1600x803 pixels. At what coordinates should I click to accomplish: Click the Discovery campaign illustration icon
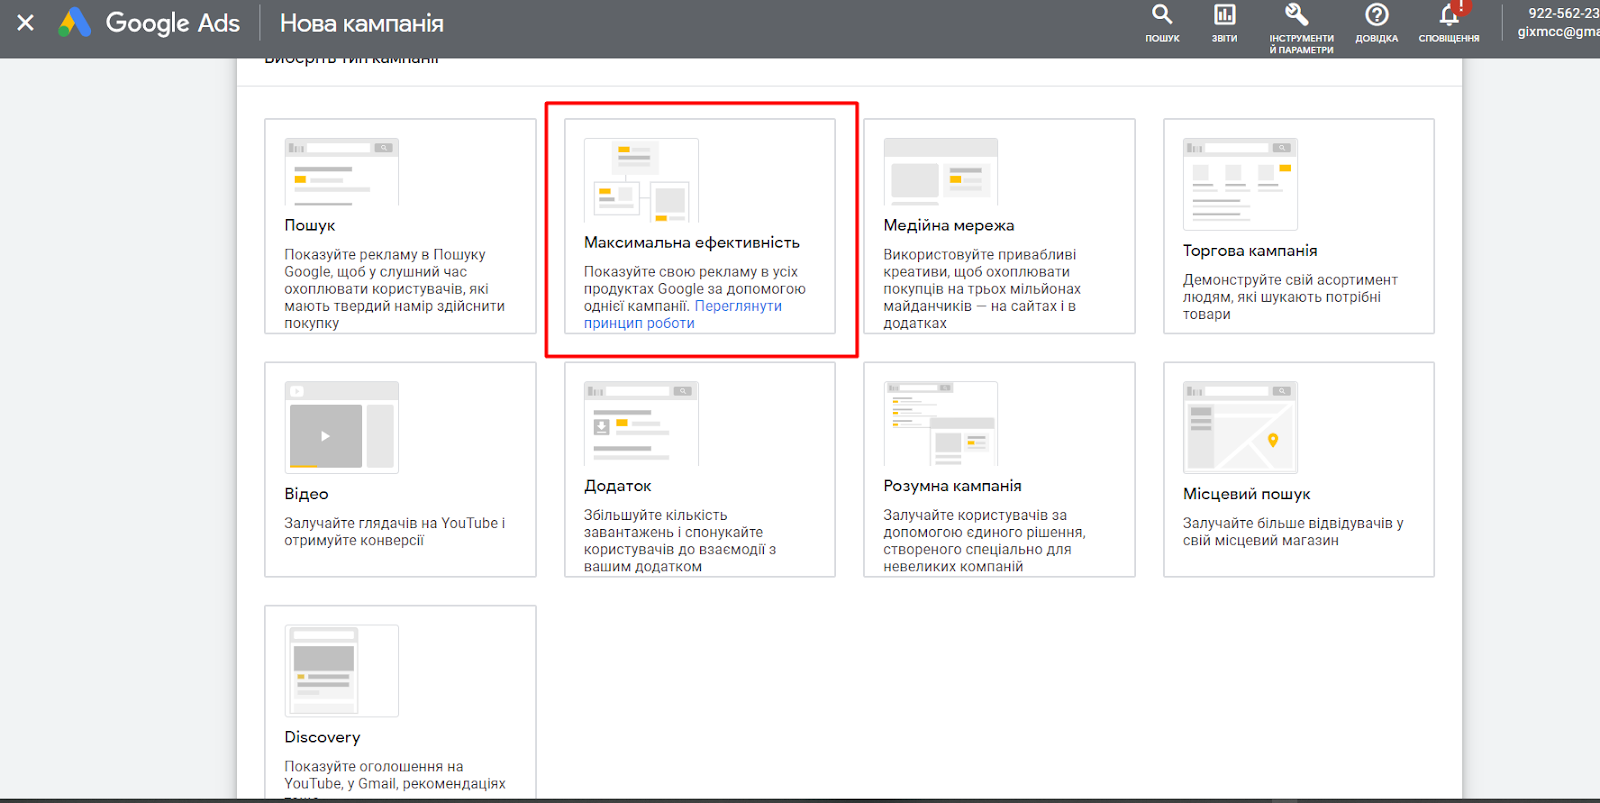[x=341, y=670]
